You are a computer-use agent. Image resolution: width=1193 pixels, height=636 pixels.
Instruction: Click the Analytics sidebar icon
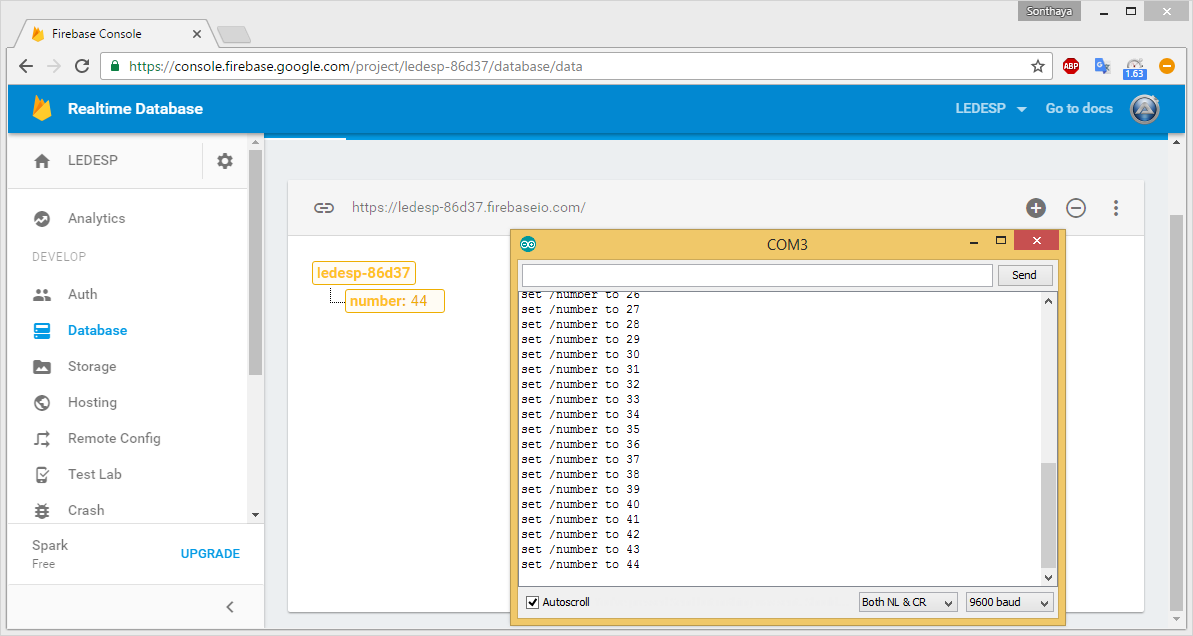click(x=42, y=218)
